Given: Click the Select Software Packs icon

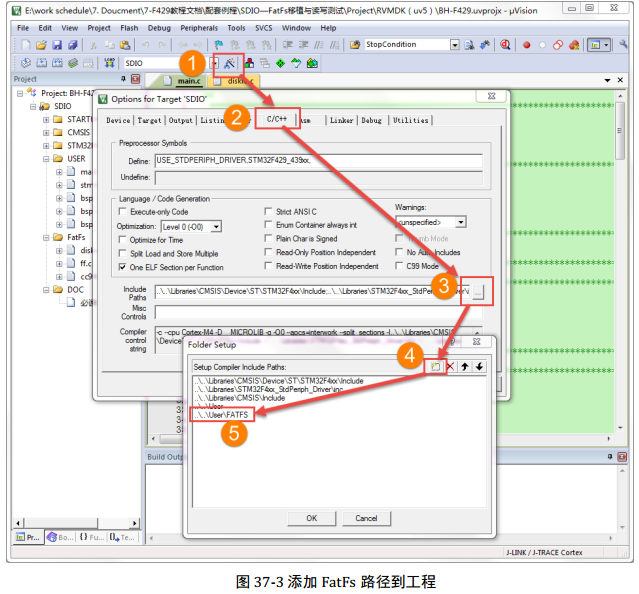Looking at the screenshot, I should point(296,63).
